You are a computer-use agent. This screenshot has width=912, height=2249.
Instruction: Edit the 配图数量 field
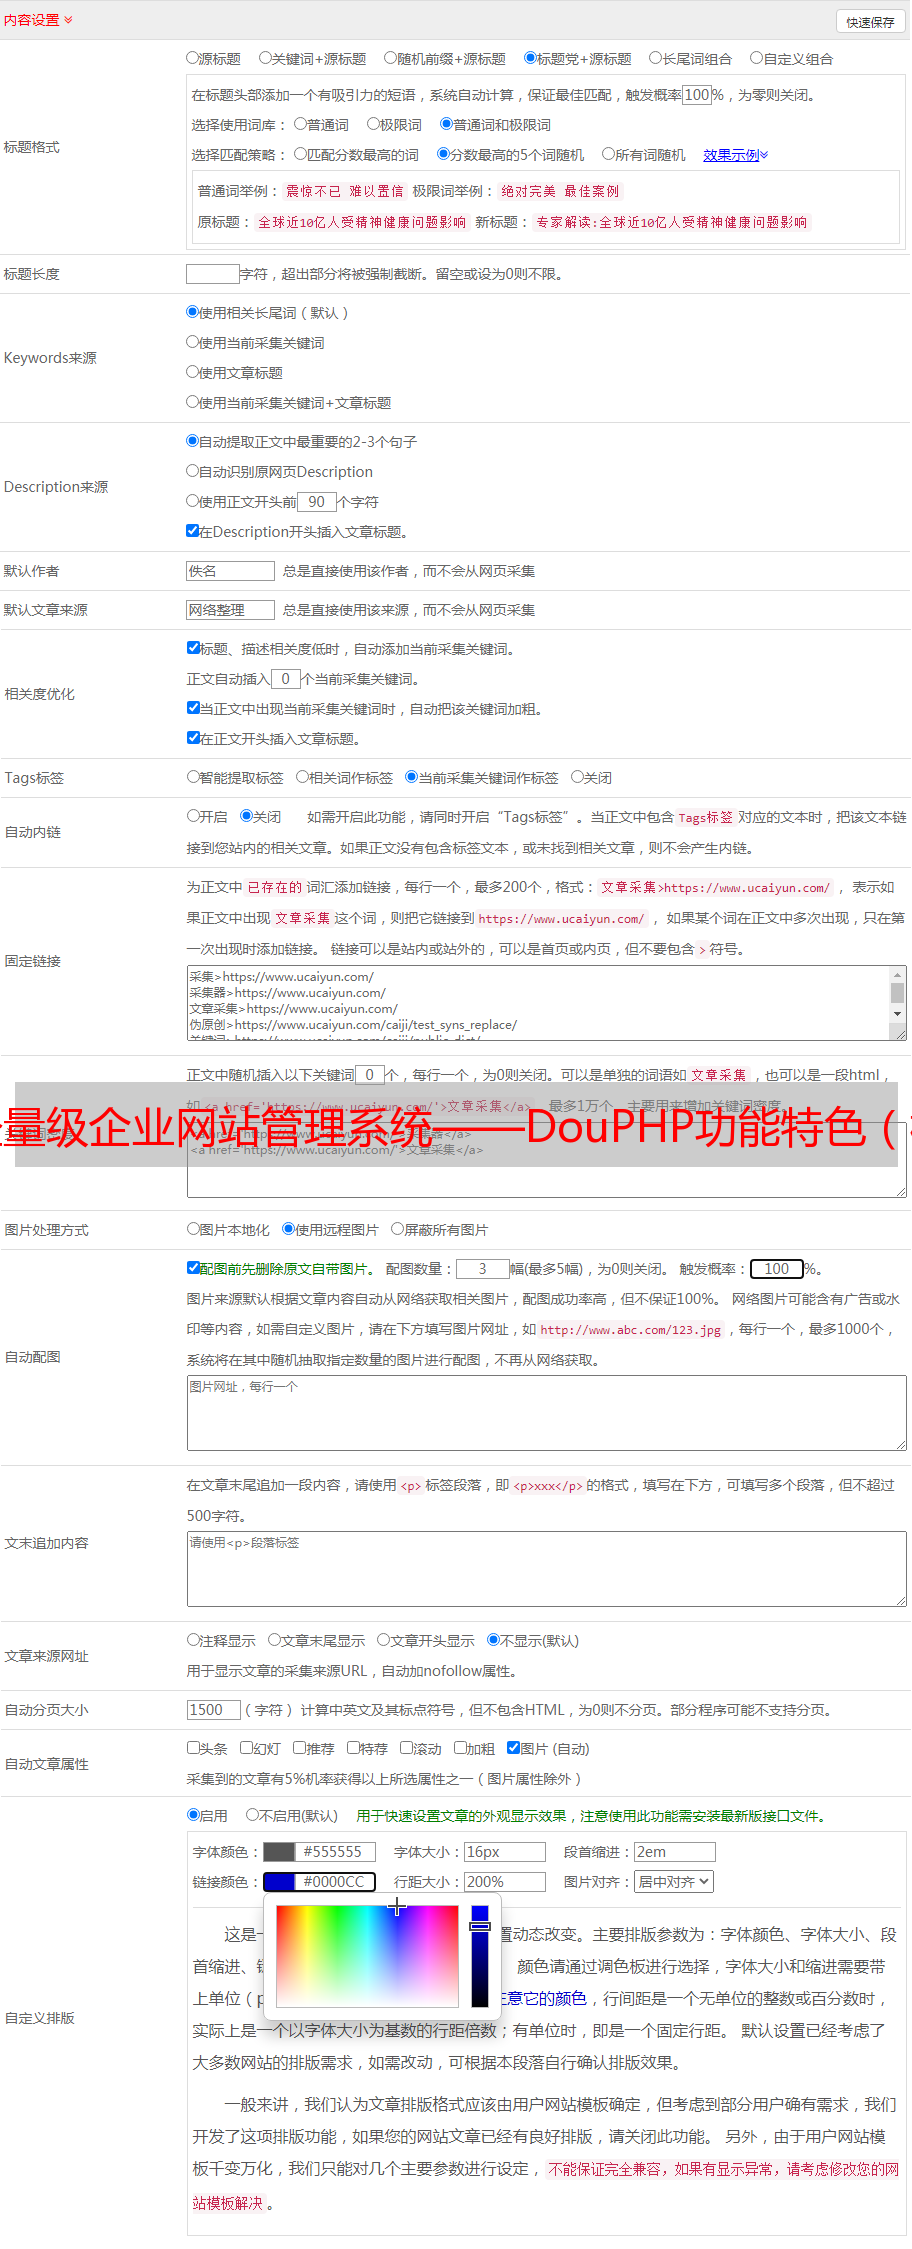[x=483, y=1269]
